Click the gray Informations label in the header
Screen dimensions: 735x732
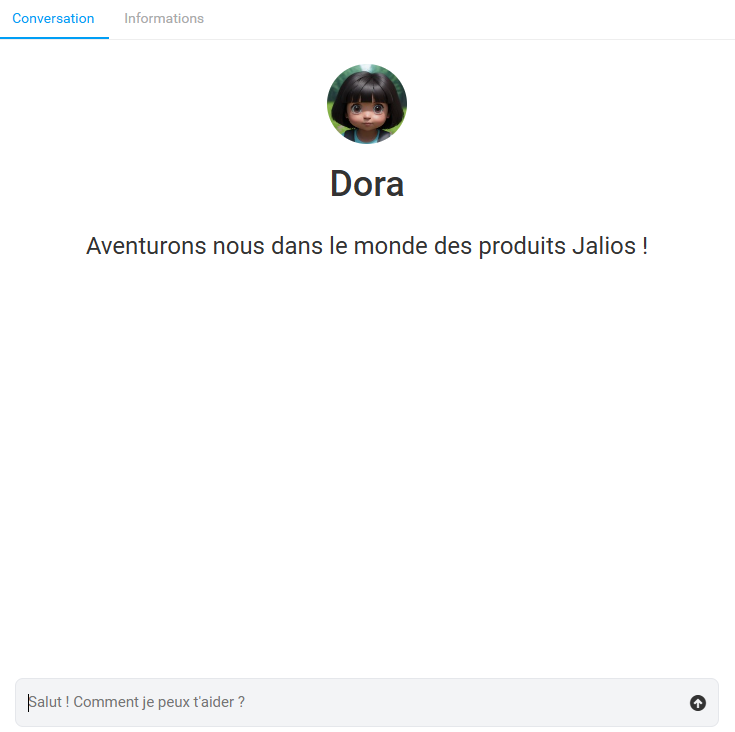tap(164, 18)
